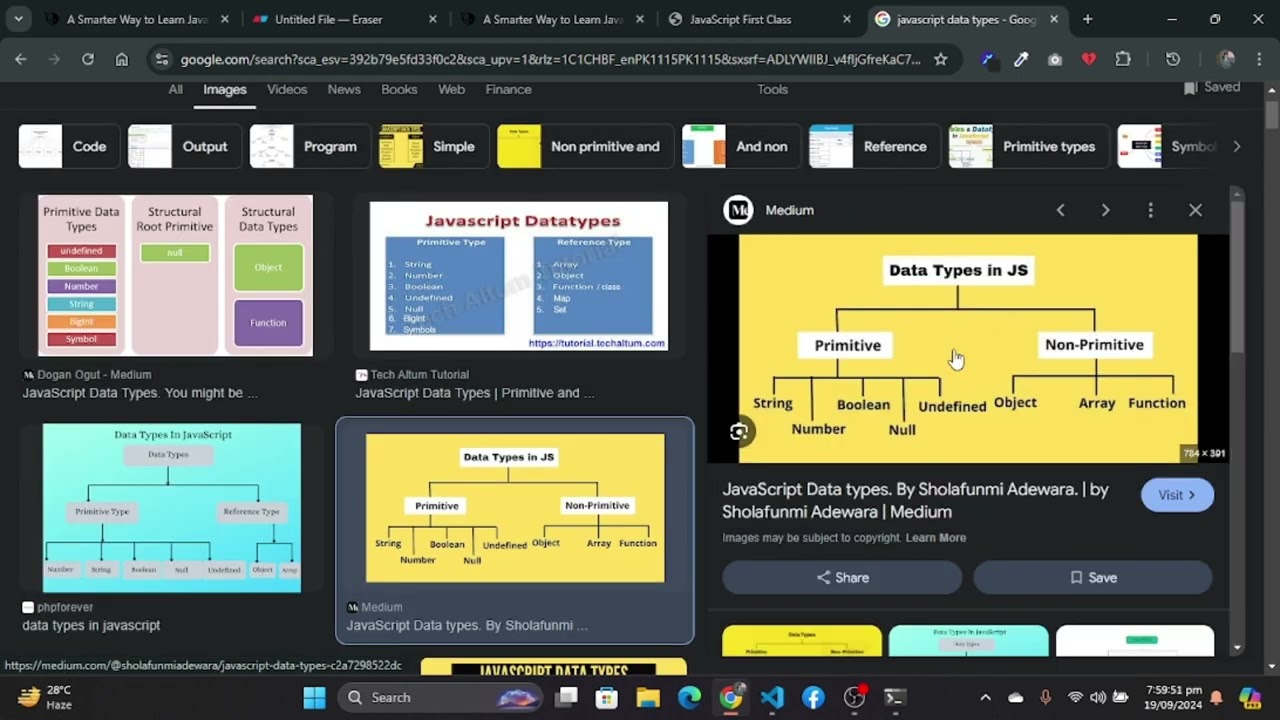Open the clock showing 7:59:51 pm
1280x720 pixels.
(x=1168, y=697)
